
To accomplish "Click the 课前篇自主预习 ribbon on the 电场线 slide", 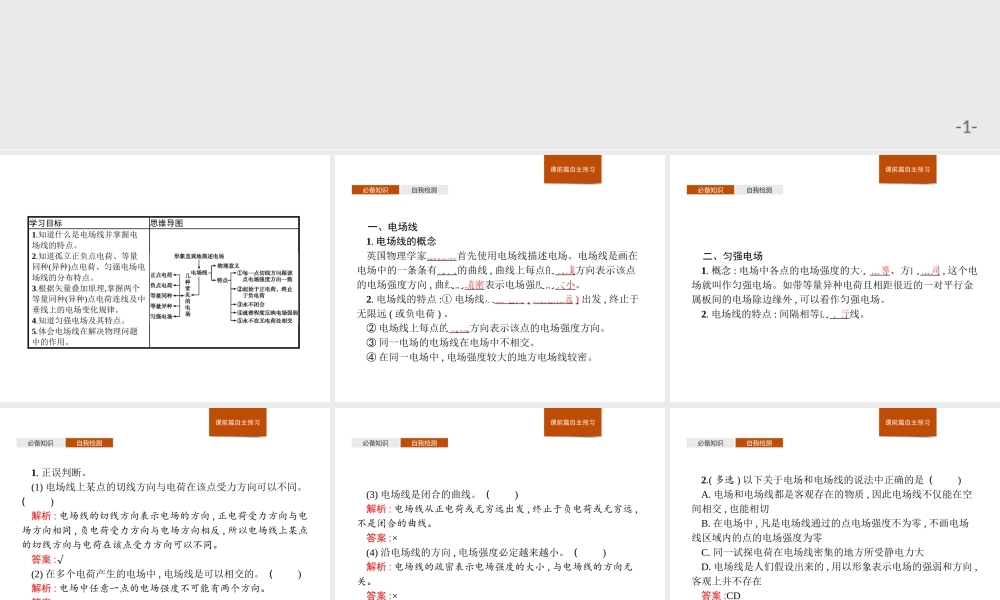I will point(573,170).
